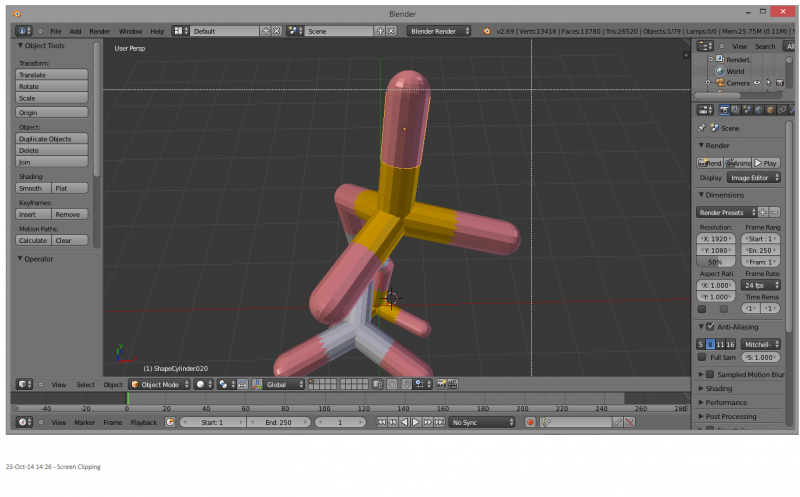Toggle the Anti-Aliasing checkbox
Image resolution: width=800 pixels, height=497 pixels.
[x=710, y=326]
